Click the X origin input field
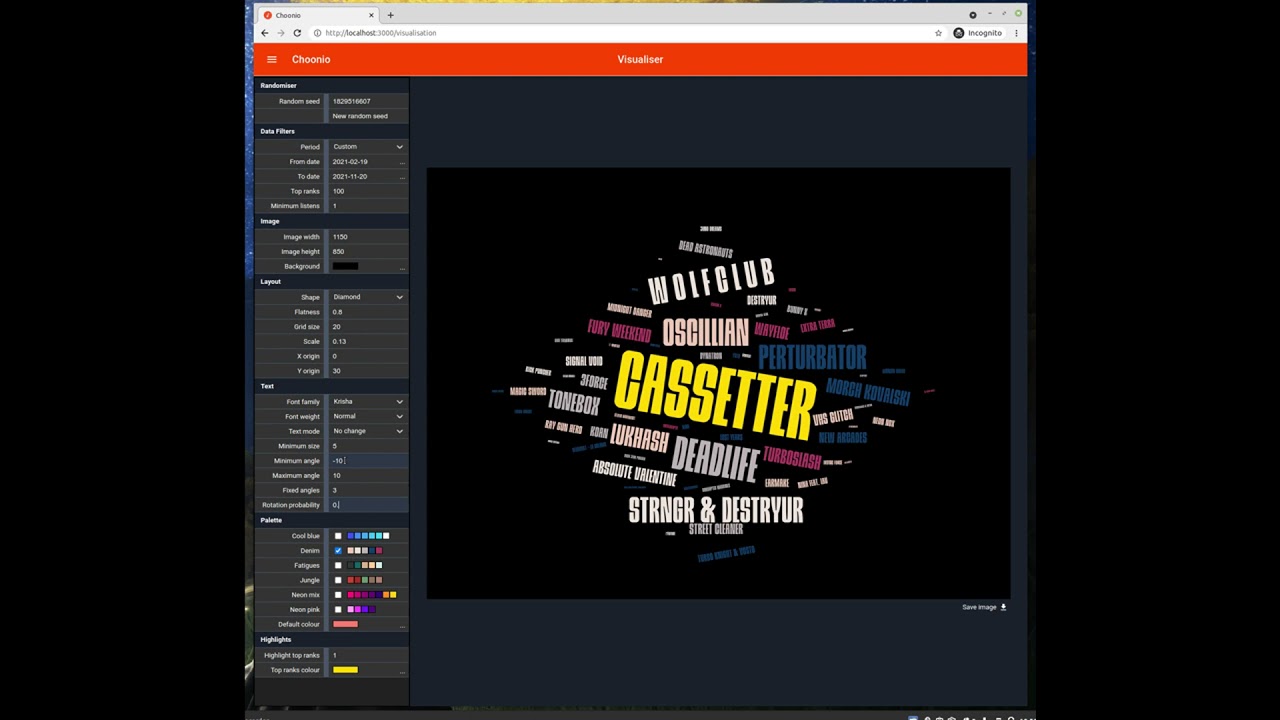 pyautogui.click(x=368, y=356)
